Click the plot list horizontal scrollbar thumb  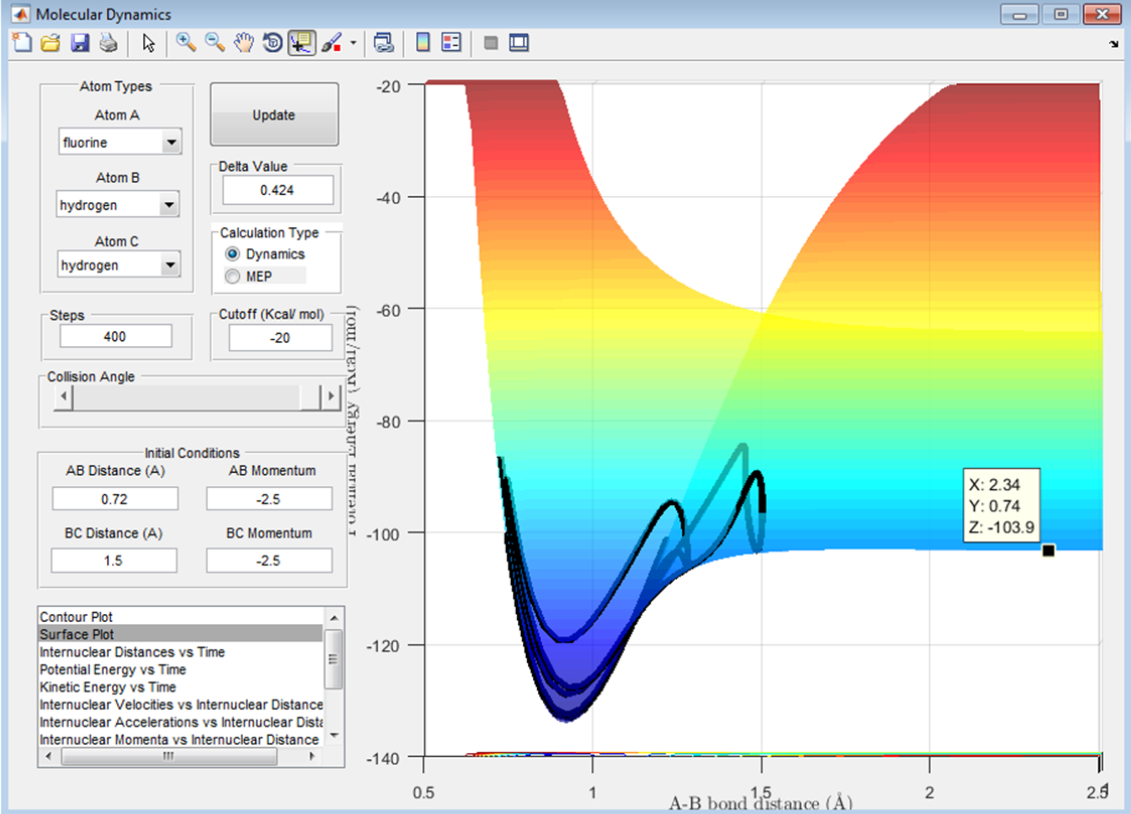tap(169, 756)
